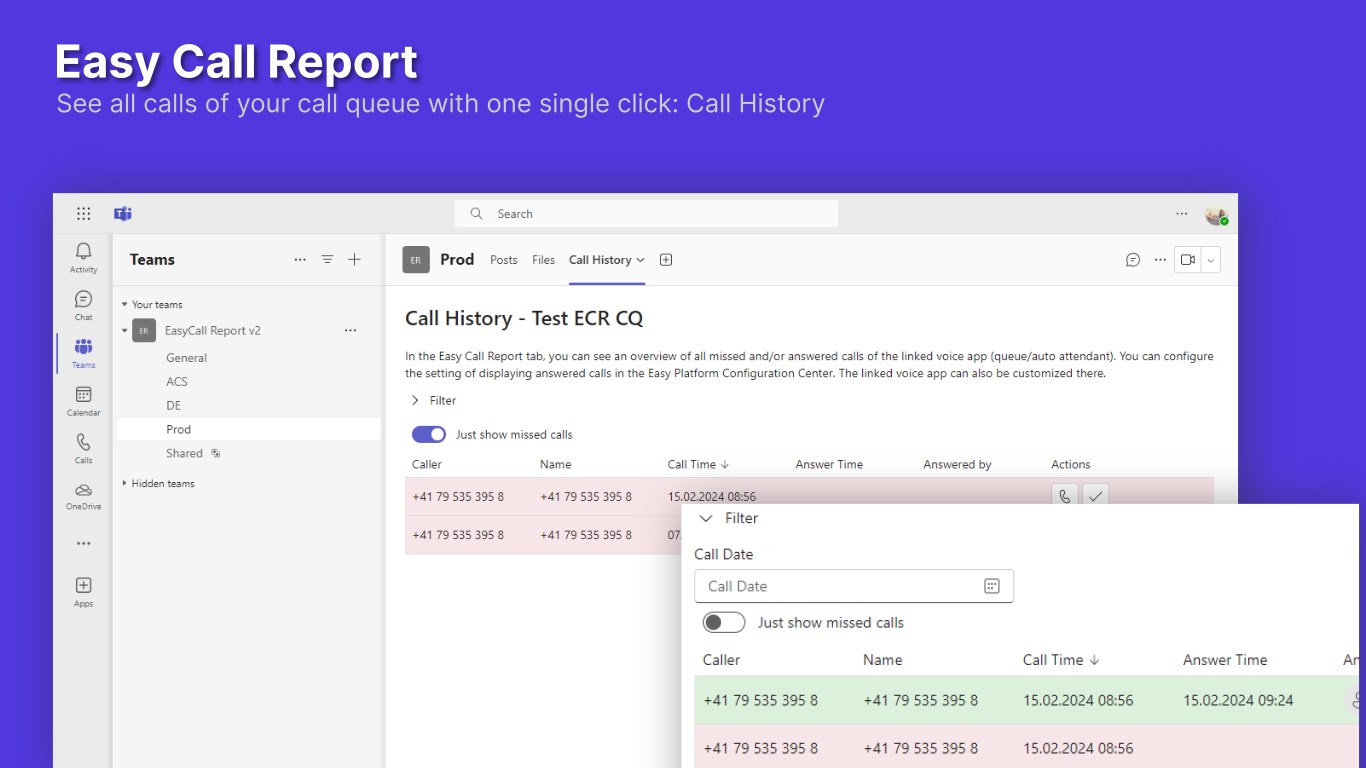
Task: Open Apps store in the sidebar
Action: point(84,591)
